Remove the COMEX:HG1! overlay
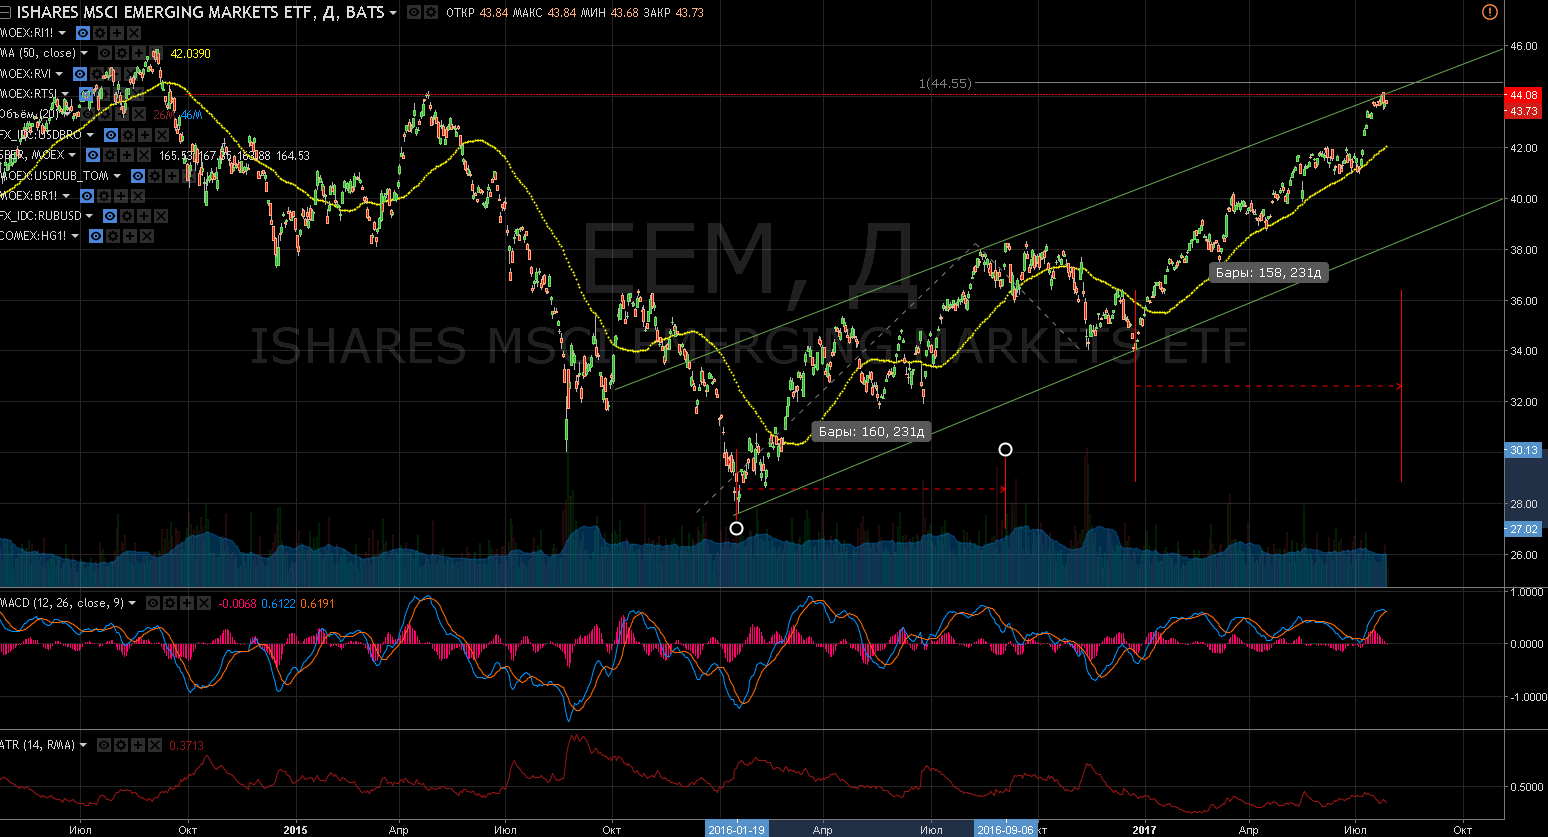This screenshot has width=1548, height=837. coord(147,236)
